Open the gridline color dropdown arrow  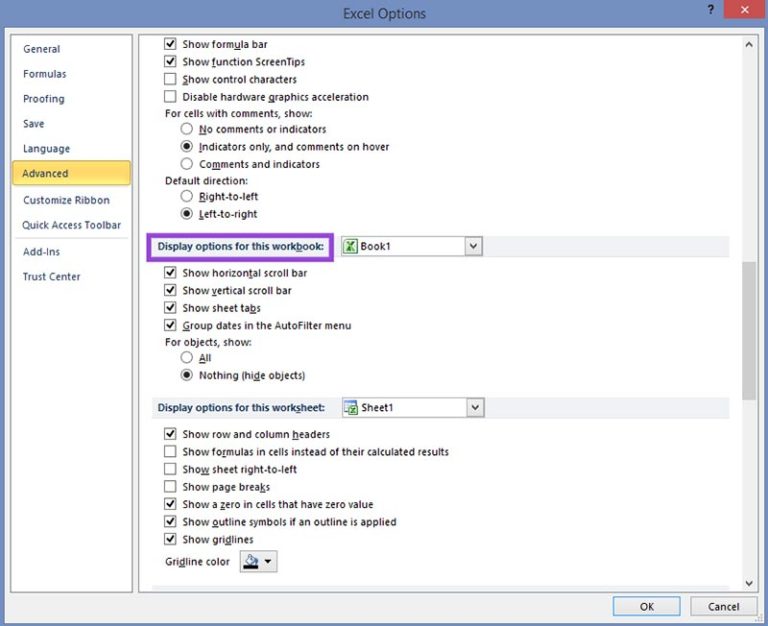(x=268, y=562)
